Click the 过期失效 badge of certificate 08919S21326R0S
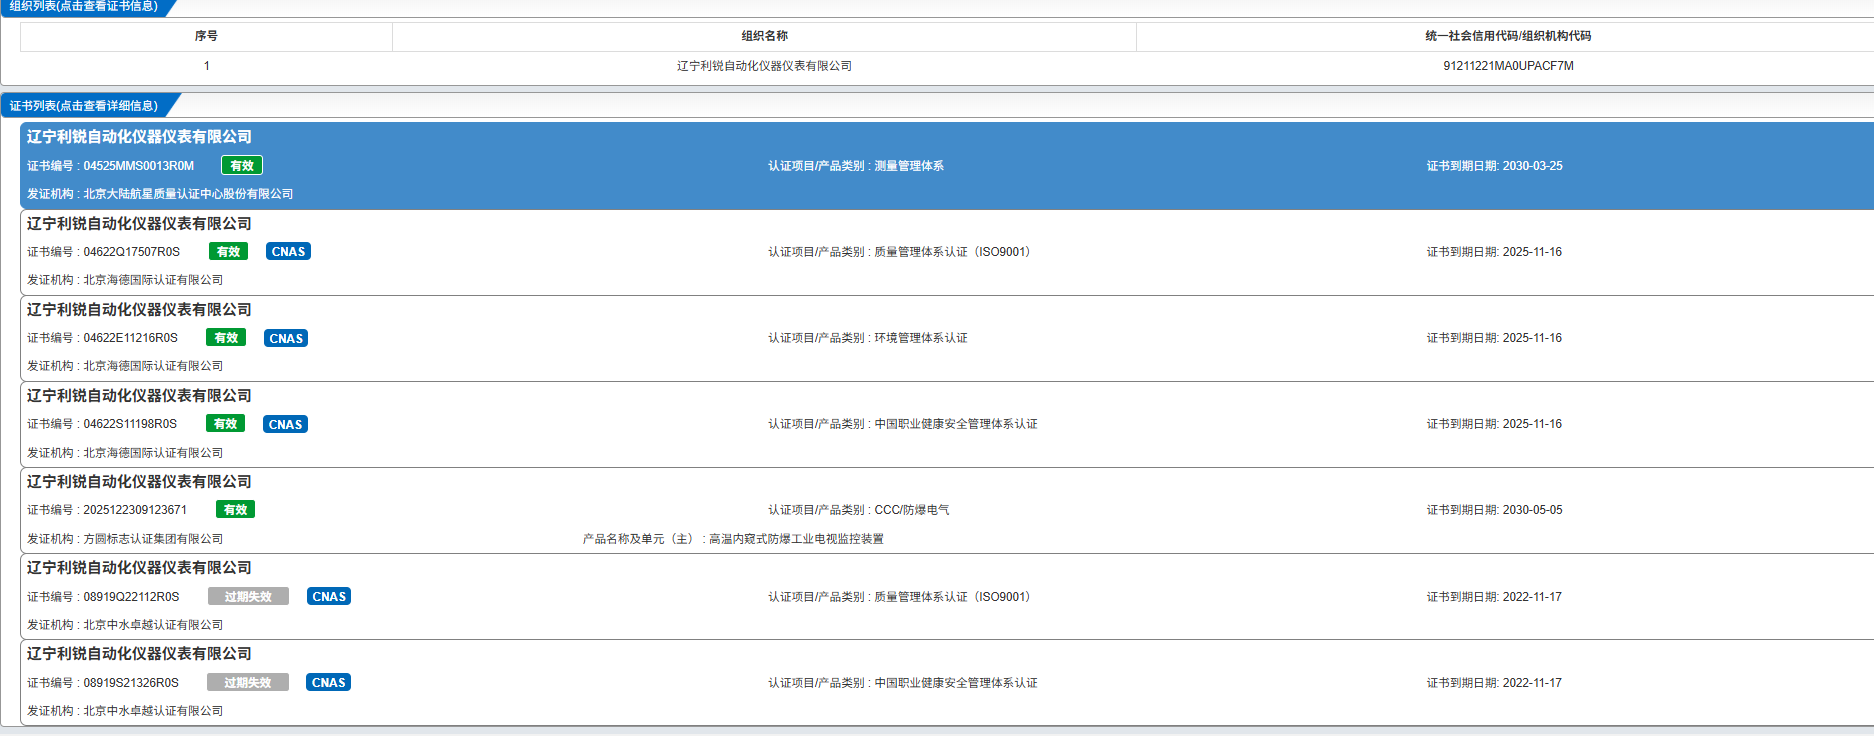Viewport: 1874px width, 736px height. pyautogui.click(x=248, y=683)
